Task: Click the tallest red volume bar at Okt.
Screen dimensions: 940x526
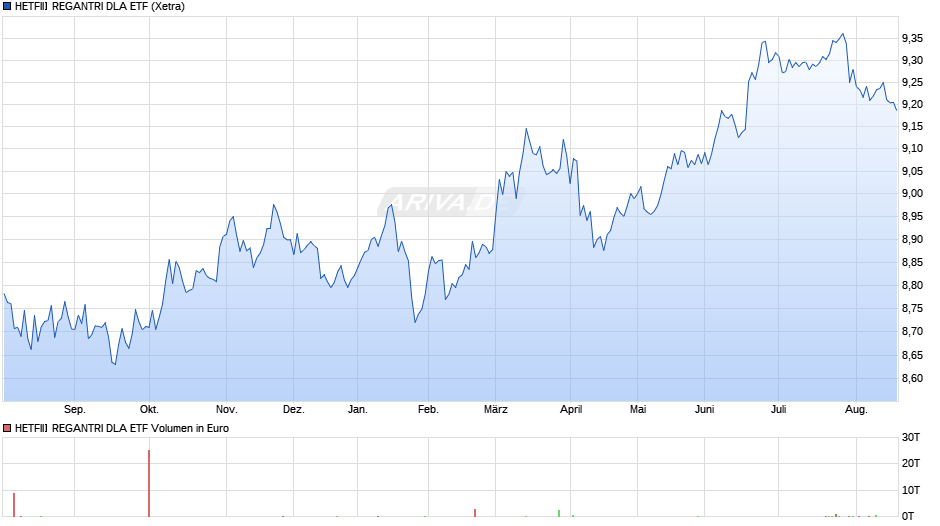Action: point(149,483)
